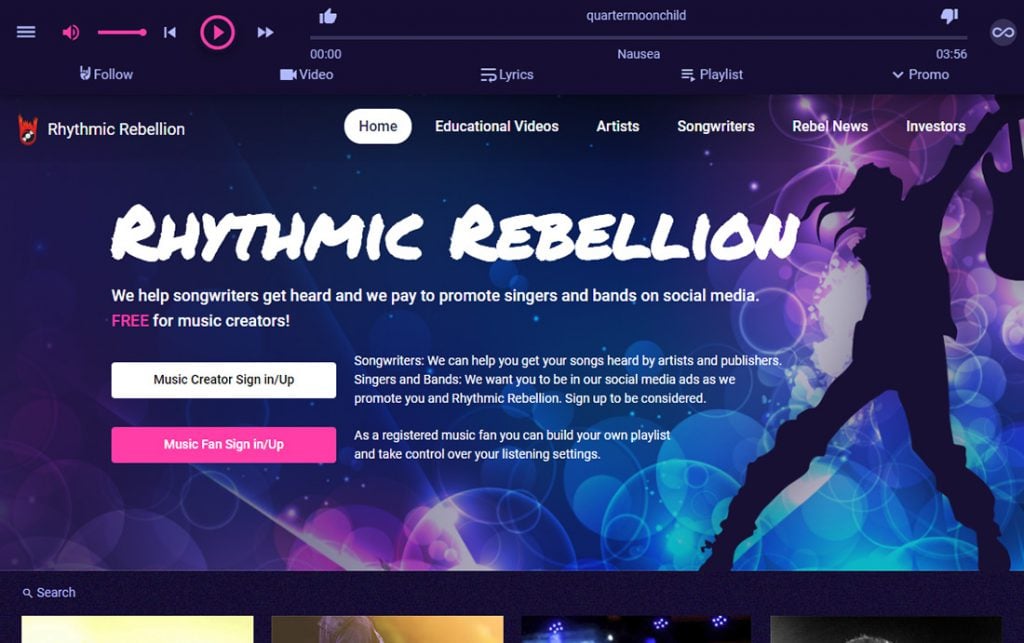Viewport: 1024px width, 643px height.
Task: Click the Search field
Action: coord(50,593)
